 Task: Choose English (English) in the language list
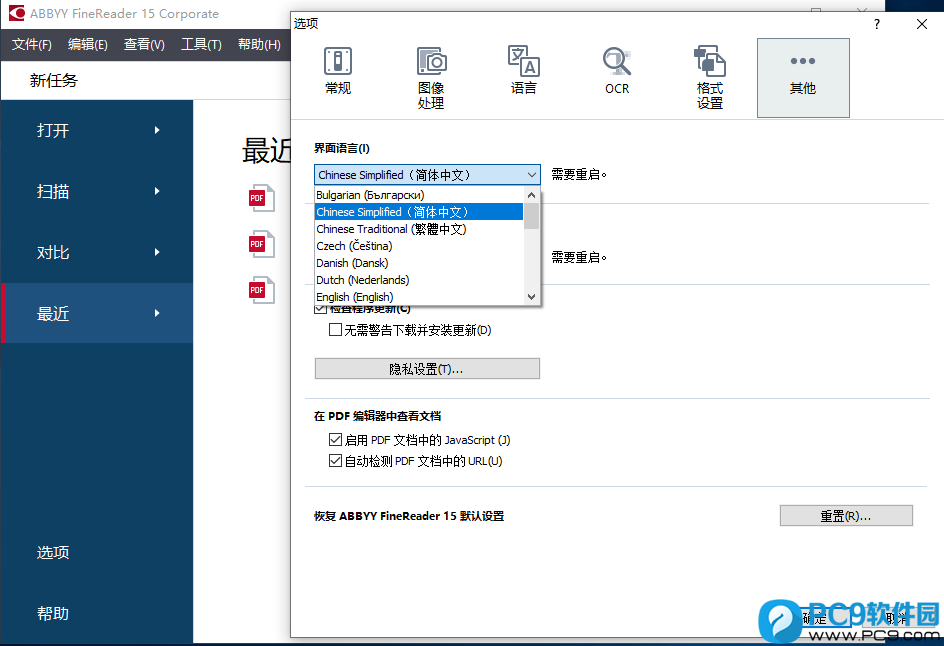(419, 297)
